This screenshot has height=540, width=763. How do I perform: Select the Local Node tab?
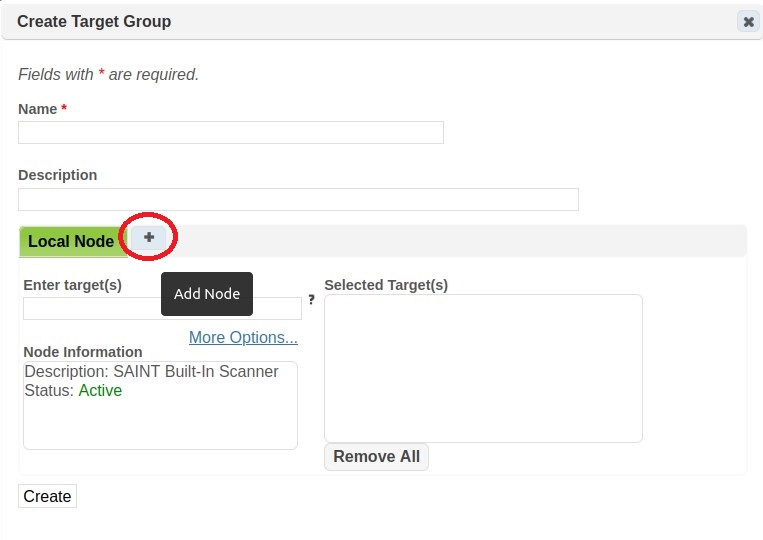(x=70, y=241)
